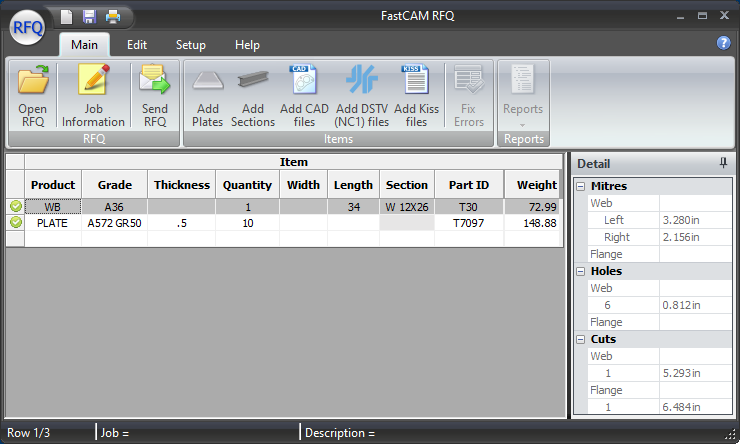This screenshot has height=444, width=740.
Task: Click the Length column header
Action: [353, 185]
